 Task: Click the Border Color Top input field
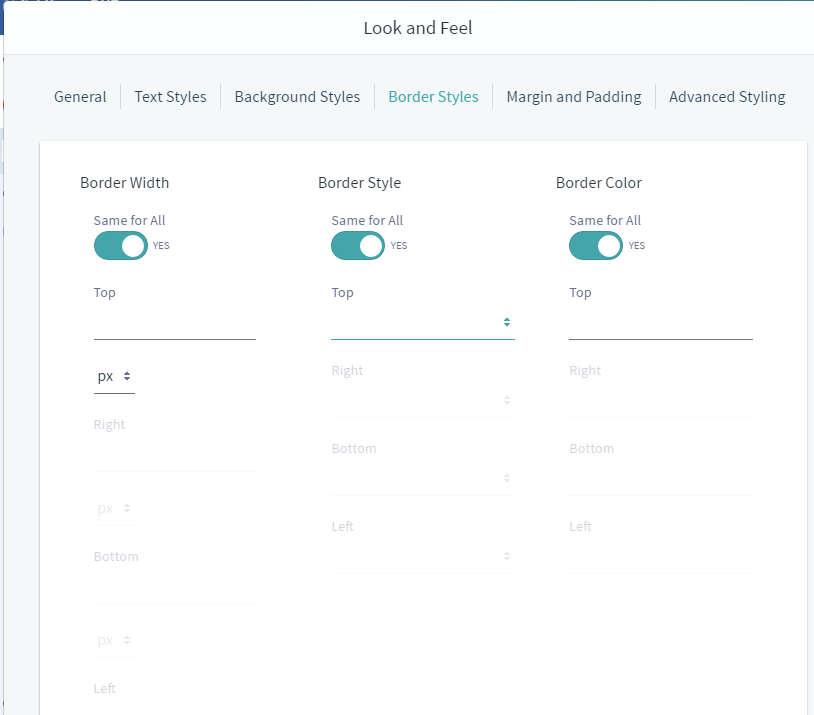[x=660, y=322]
